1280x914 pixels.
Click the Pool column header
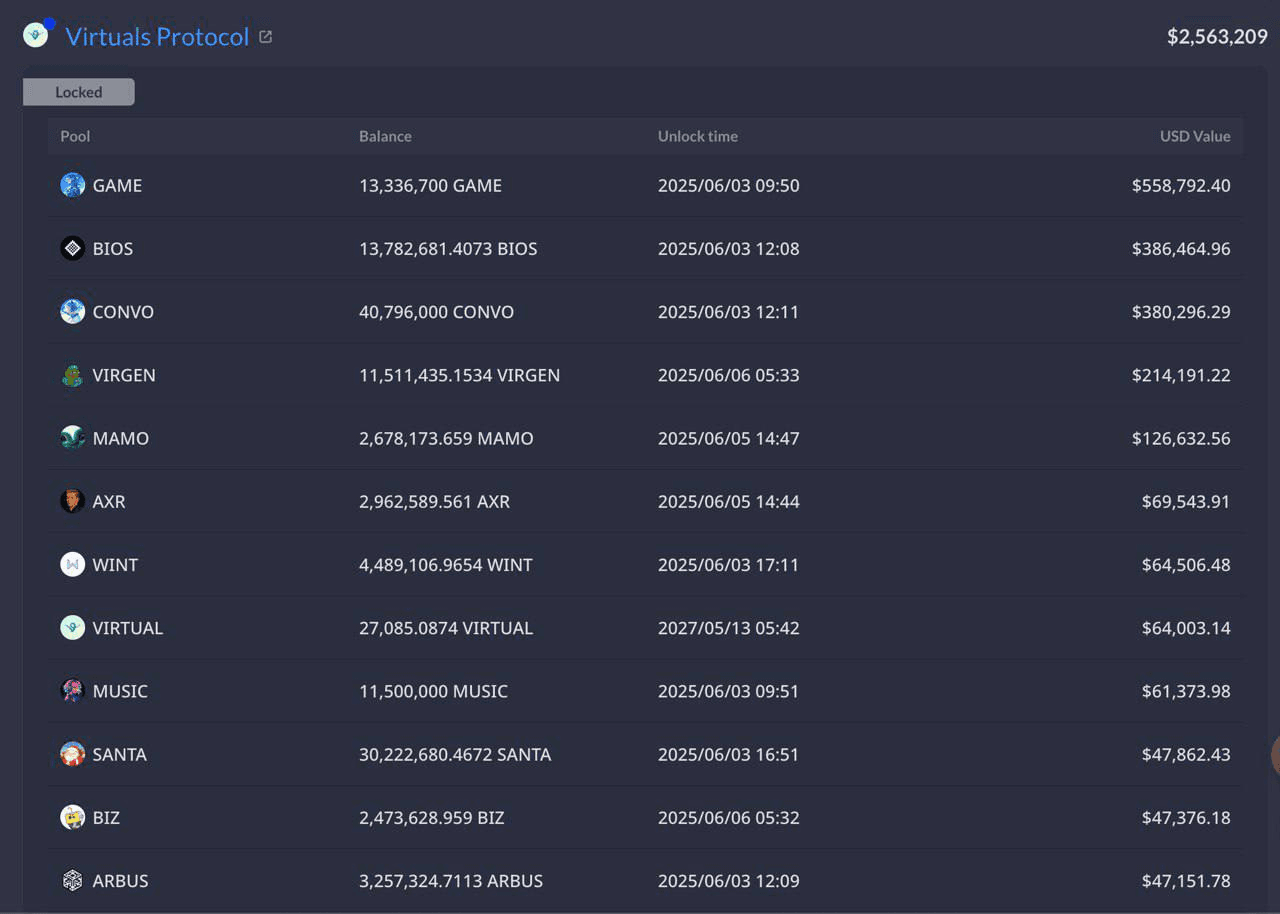click(75, 136)
